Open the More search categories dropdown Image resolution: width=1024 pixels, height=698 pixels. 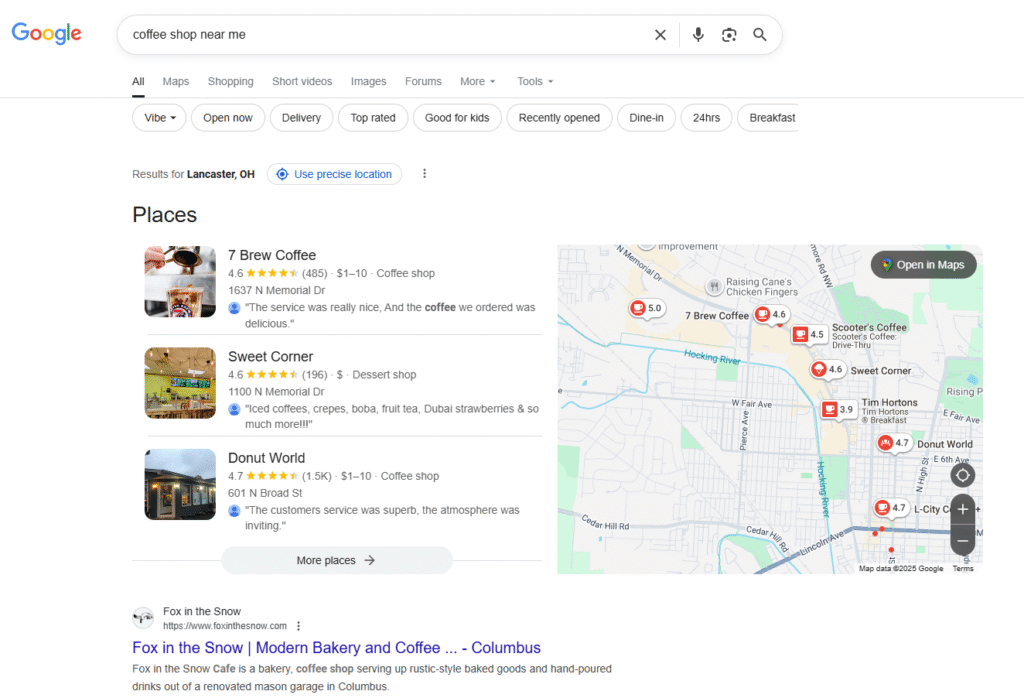pyautogui.click(x=478, y=82)
